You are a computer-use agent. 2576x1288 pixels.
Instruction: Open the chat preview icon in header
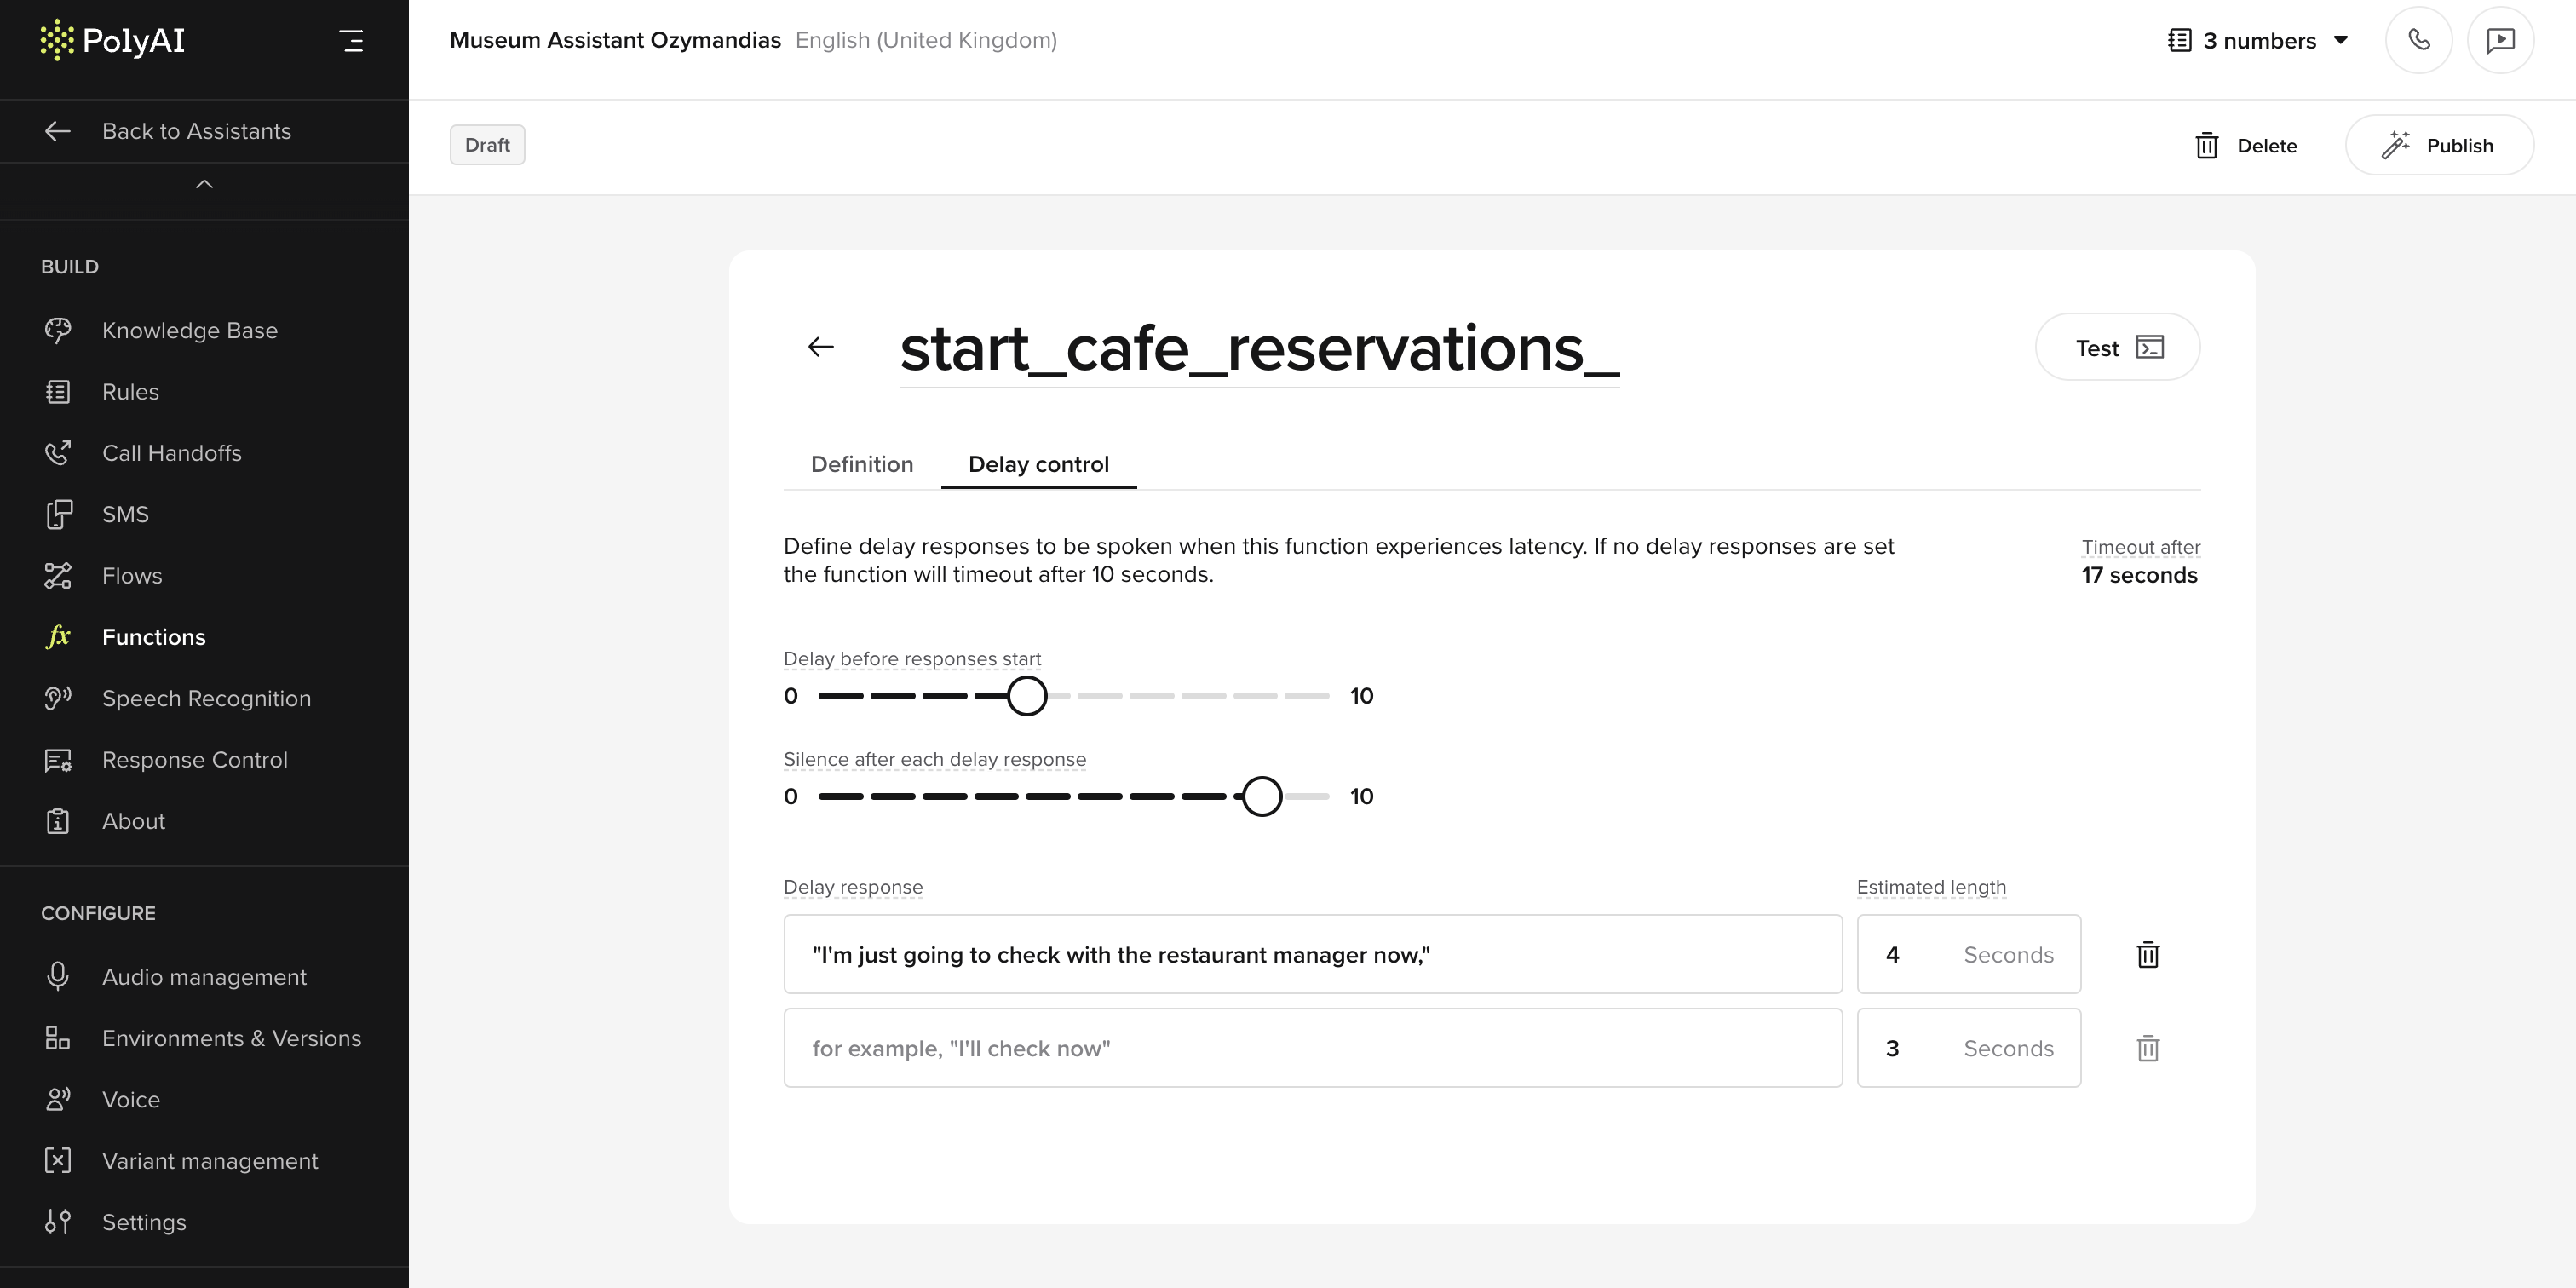(2500, 40)
